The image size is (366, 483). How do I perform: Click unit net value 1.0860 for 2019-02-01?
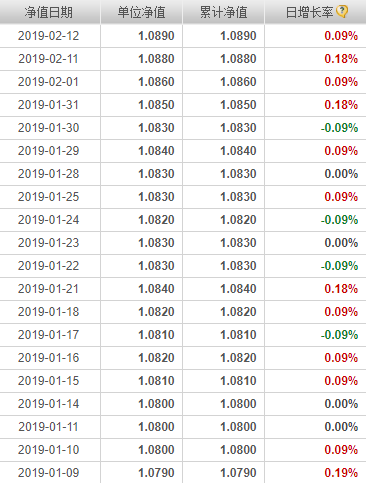(x=156, y=82)
